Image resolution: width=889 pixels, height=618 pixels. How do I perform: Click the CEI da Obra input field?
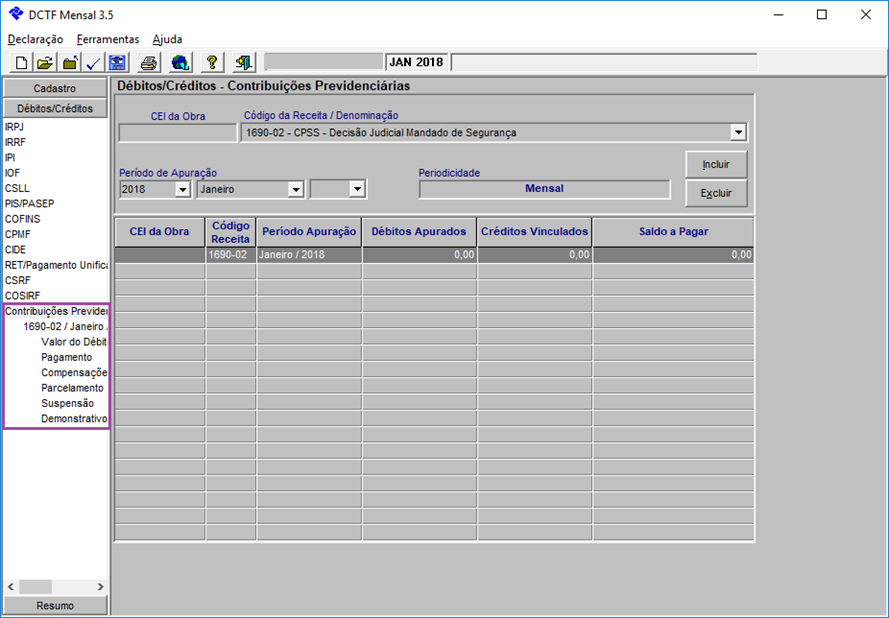pyautogui.click(x=177, y=133)
